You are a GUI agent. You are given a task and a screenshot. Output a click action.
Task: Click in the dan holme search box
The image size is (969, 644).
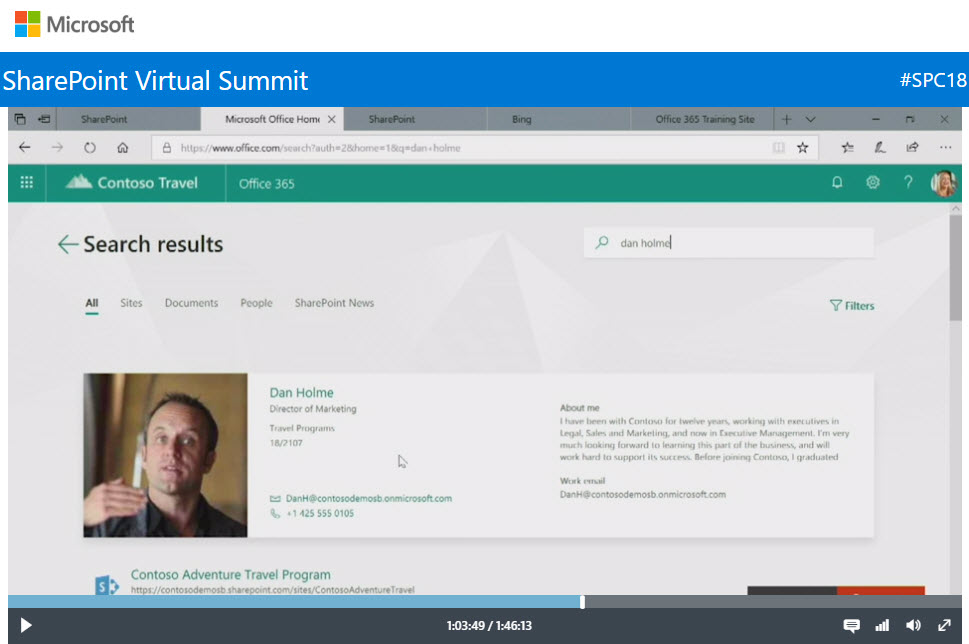pos(729,243)
